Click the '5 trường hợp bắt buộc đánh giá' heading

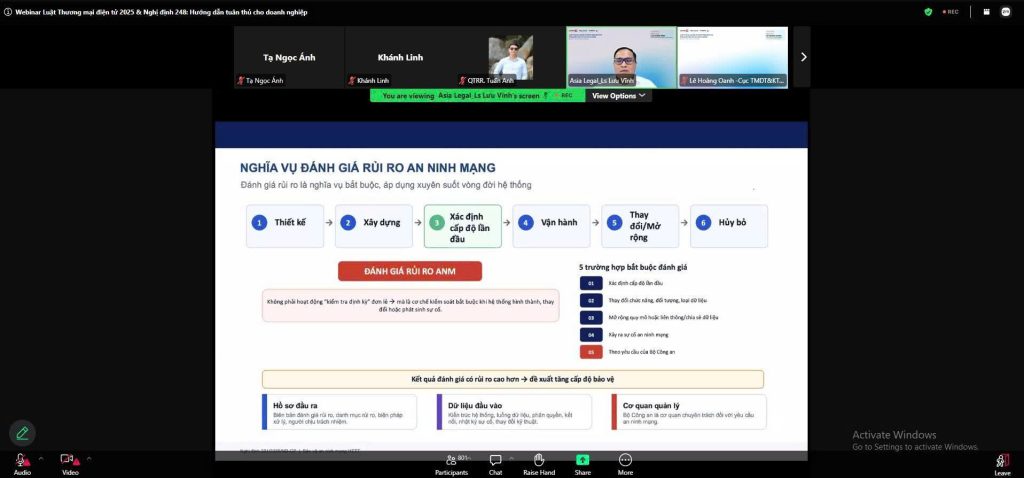pyautogui.click(x=633, y=267)
